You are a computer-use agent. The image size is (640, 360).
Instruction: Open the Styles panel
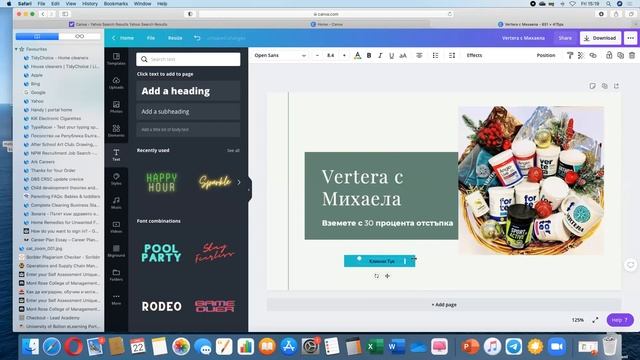point(116,179)
